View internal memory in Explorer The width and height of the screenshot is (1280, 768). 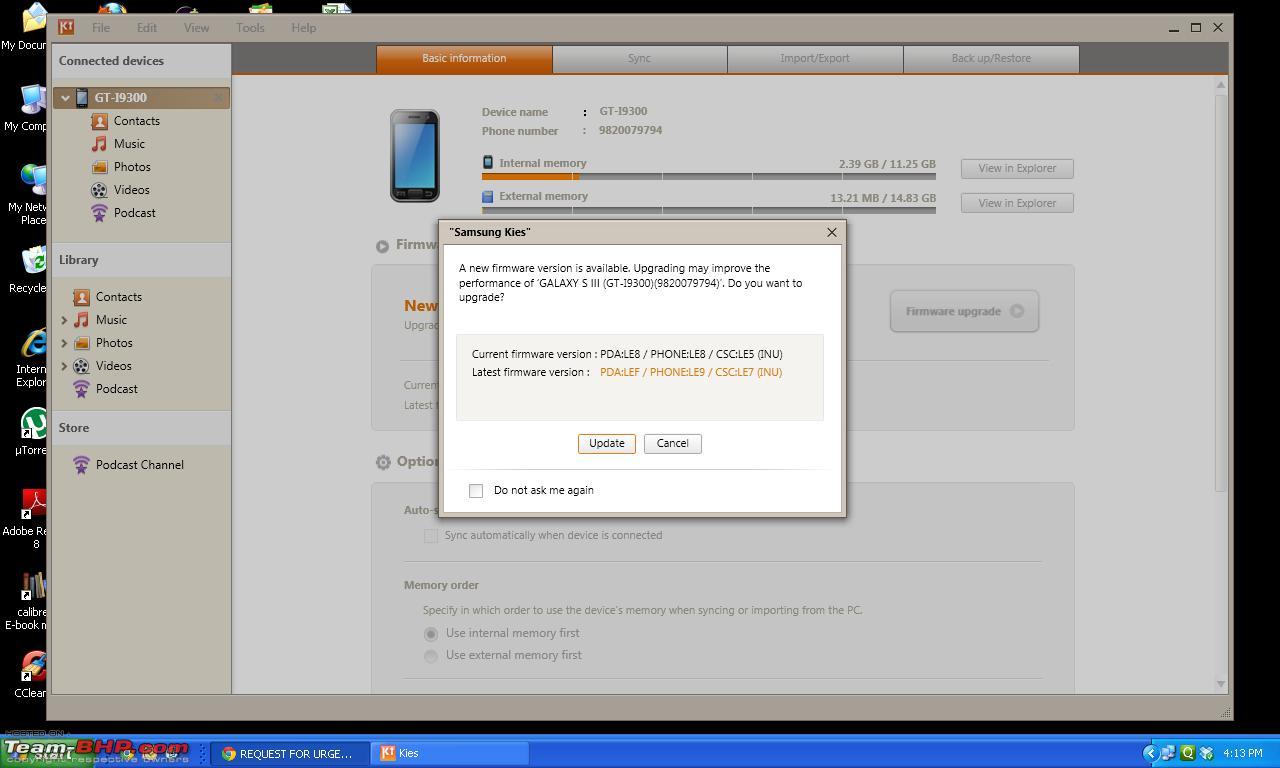(x=1017, y=168)
